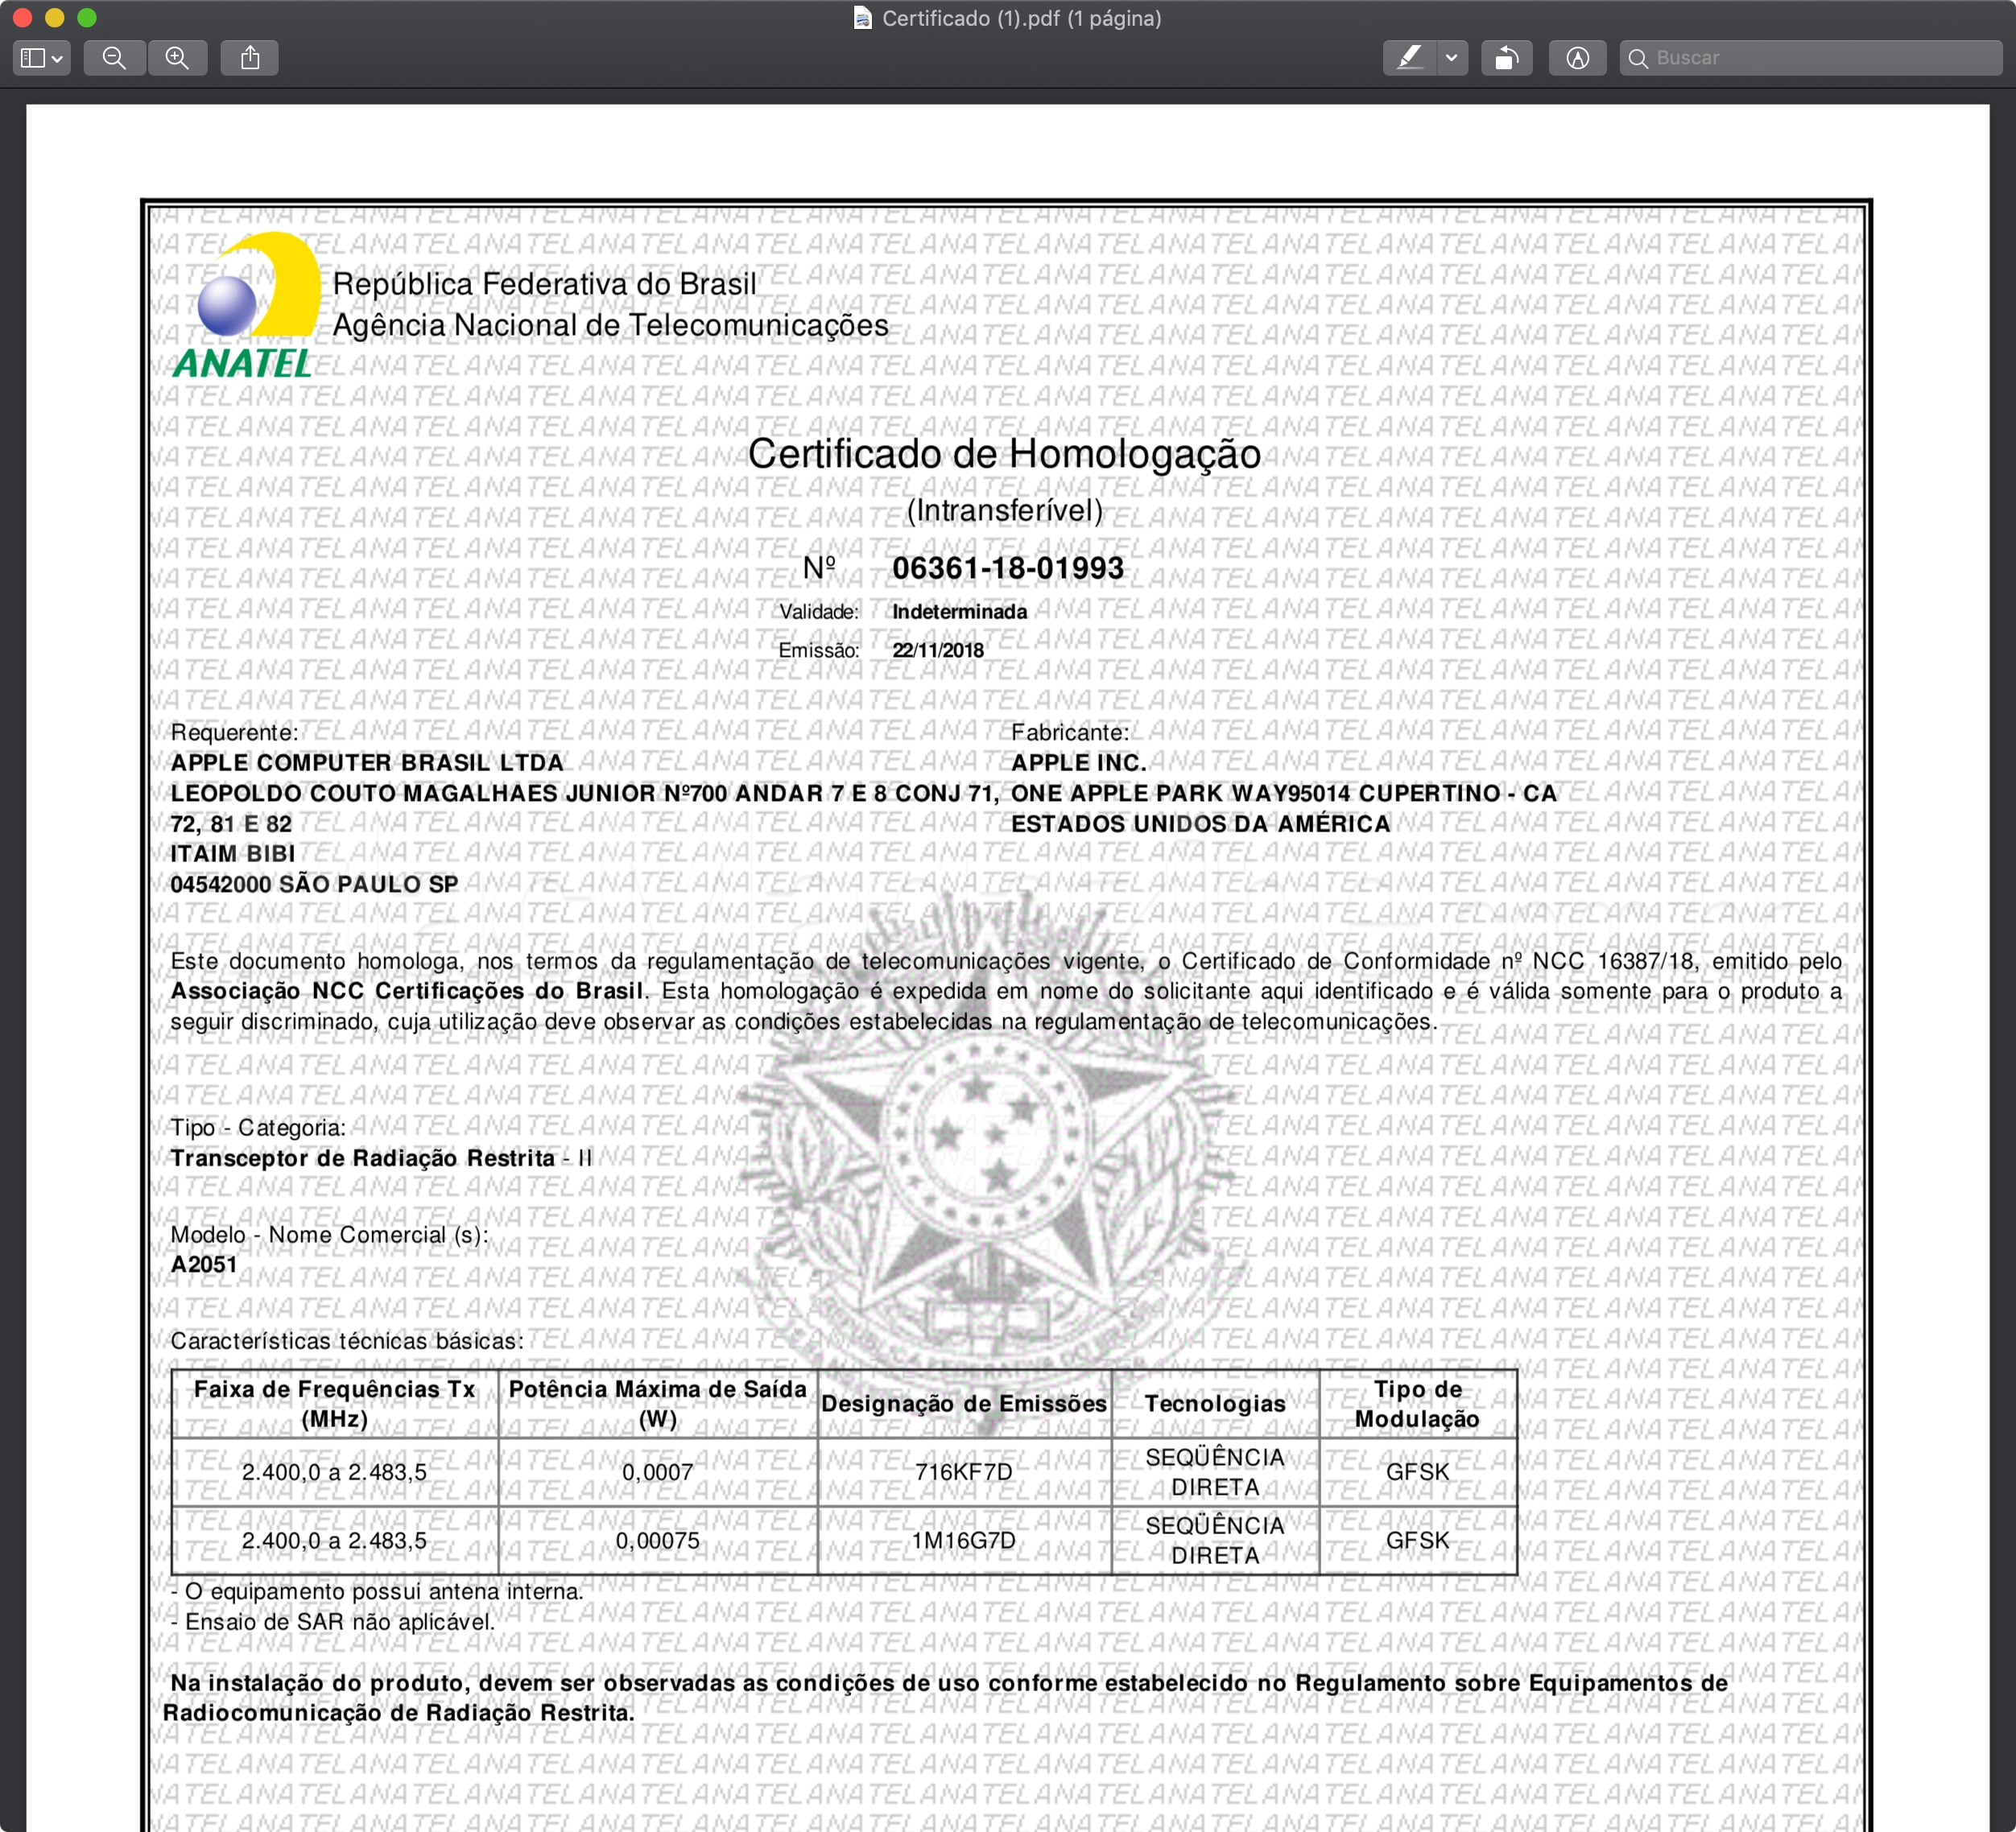2016x1832 pixels.
Task: Click the search magnifier icon in Buscar field
Action: pos(1638,58)
